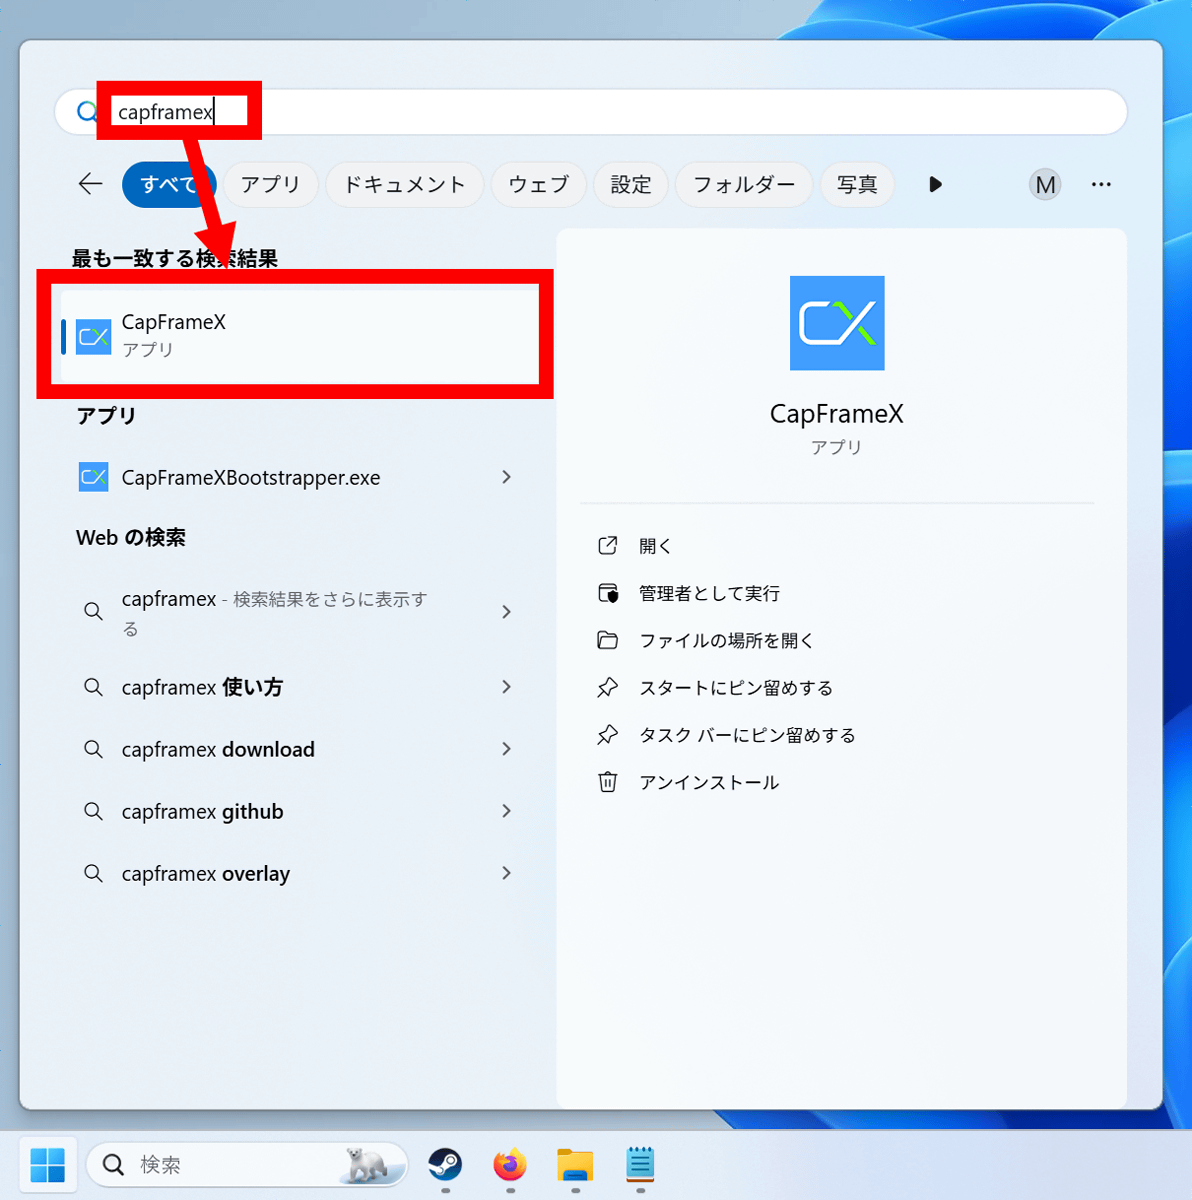1192x1200 pixels.
Task: Expand 'capframex 使い方' suggestion chevron
Action: point(507,687)
